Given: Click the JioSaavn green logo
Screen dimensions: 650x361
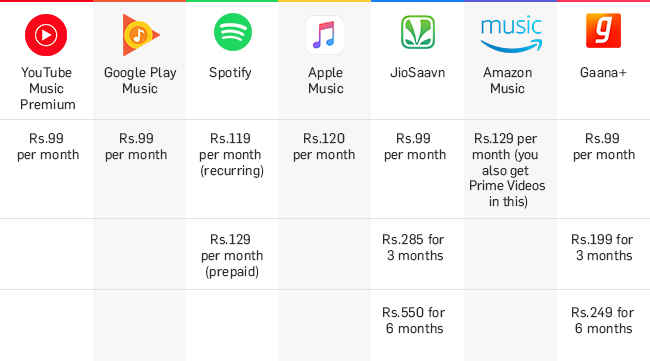Looking at the screenshot, I should coord(417,32).
